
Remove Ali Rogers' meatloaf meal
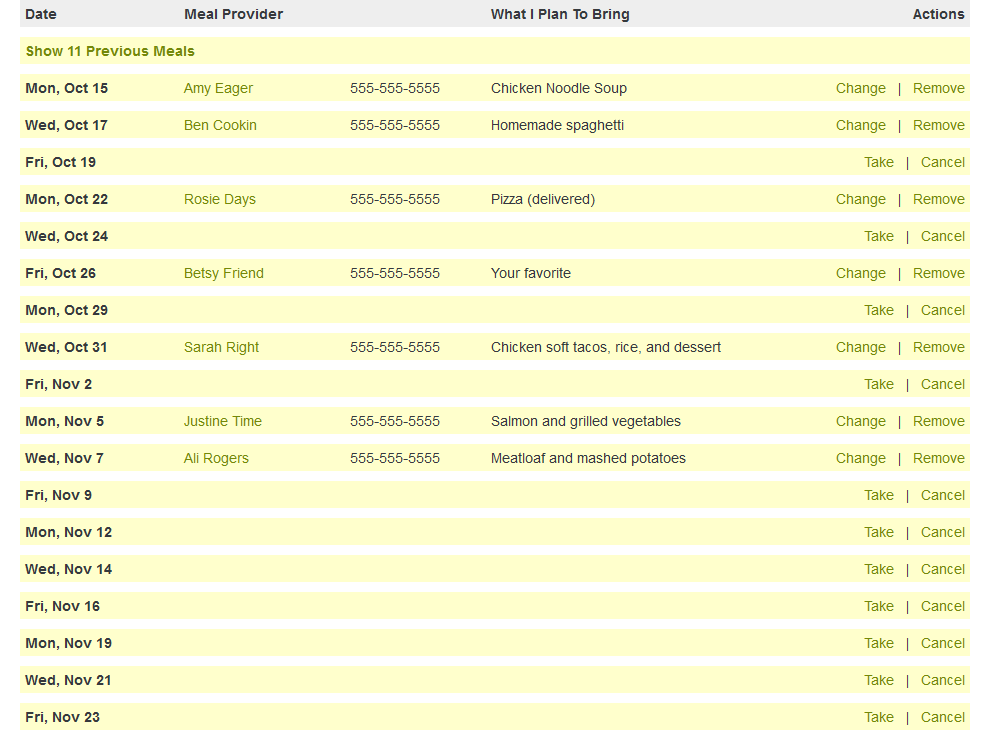click(938, 458)
